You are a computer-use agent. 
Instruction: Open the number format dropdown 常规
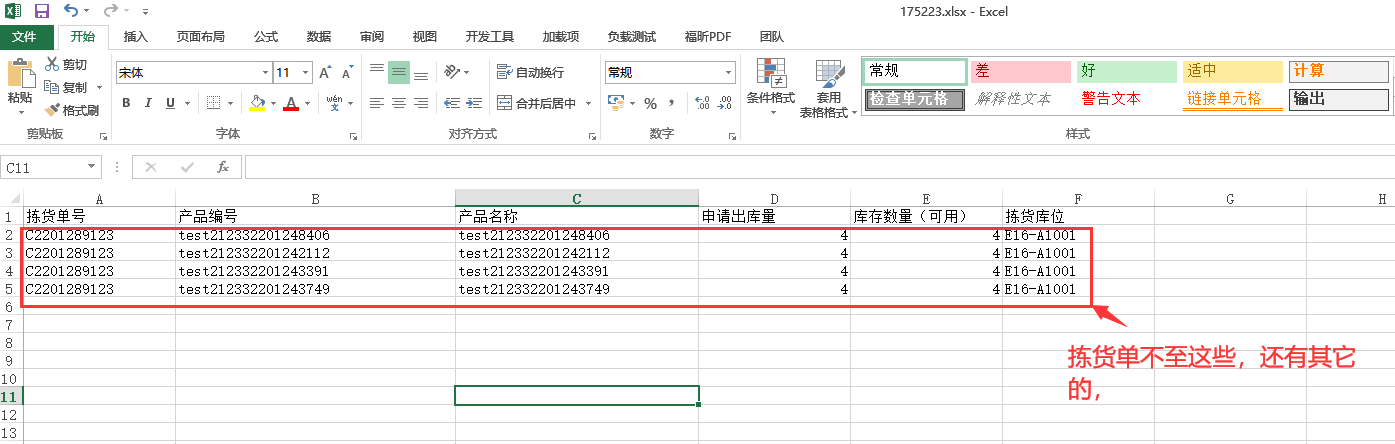pyautogui.click(x=728, y=72)
